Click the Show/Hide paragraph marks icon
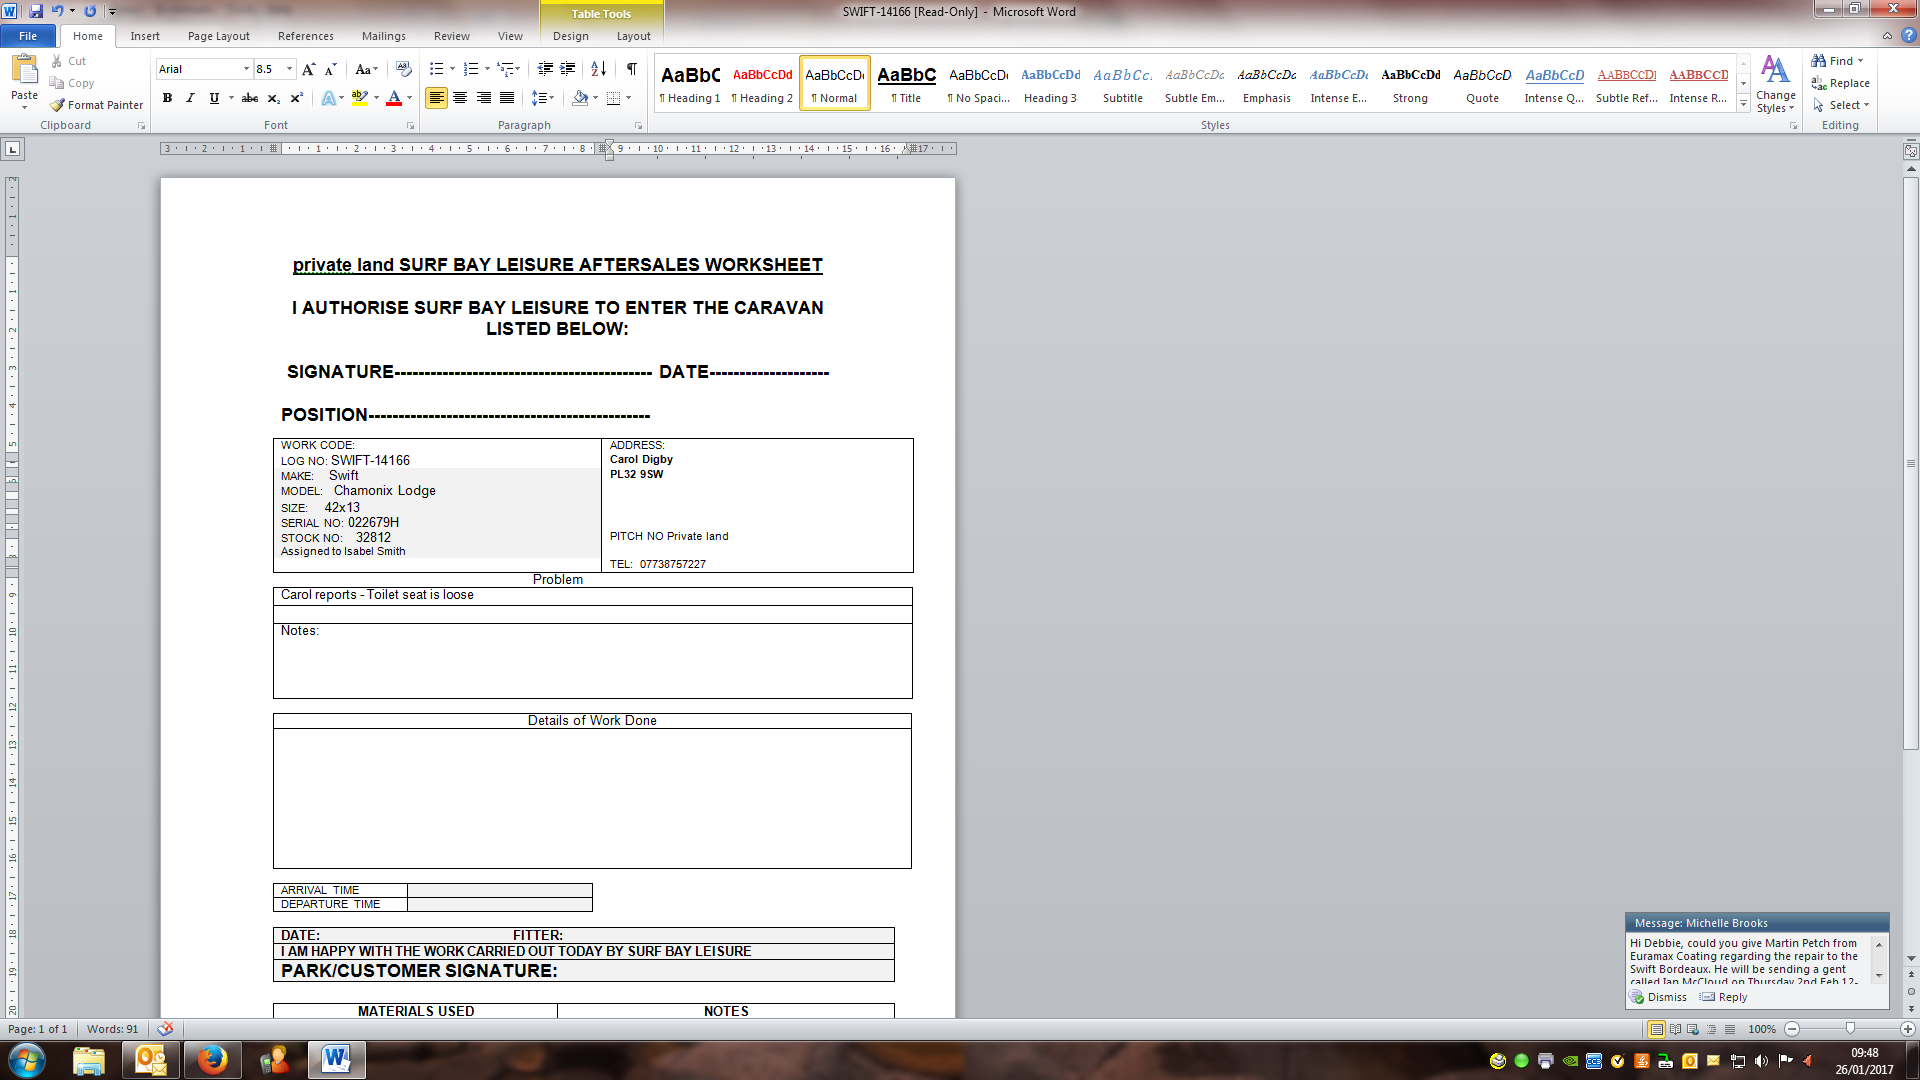 pyautogui.click(x=632, y=69)
